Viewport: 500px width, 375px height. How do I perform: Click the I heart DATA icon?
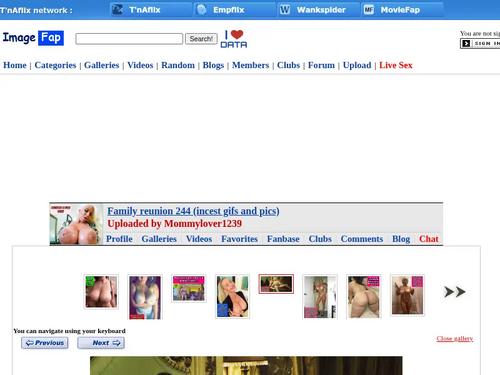pyautogui.click(x=234, y=39)
